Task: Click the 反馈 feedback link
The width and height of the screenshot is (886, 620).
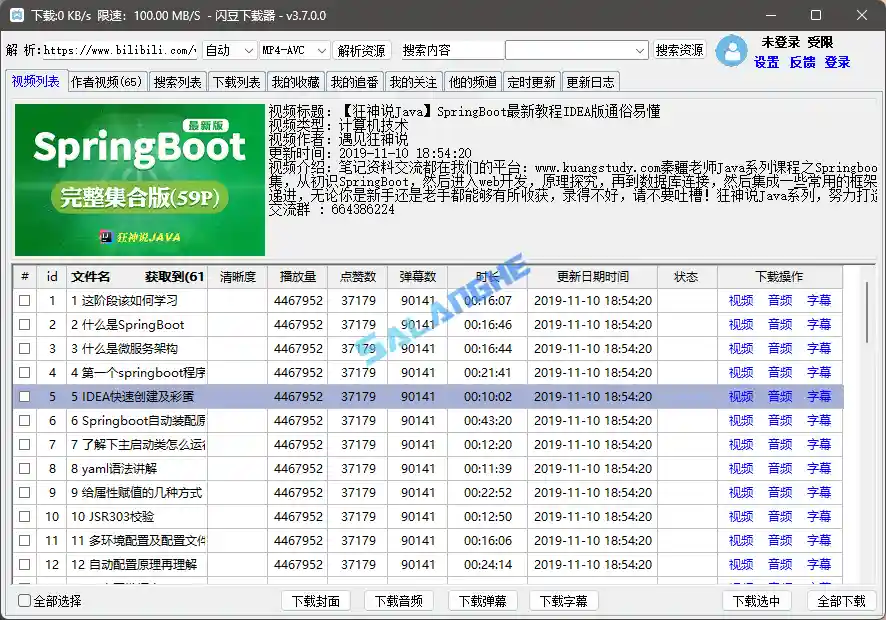Action: click(x=800, y=62)
